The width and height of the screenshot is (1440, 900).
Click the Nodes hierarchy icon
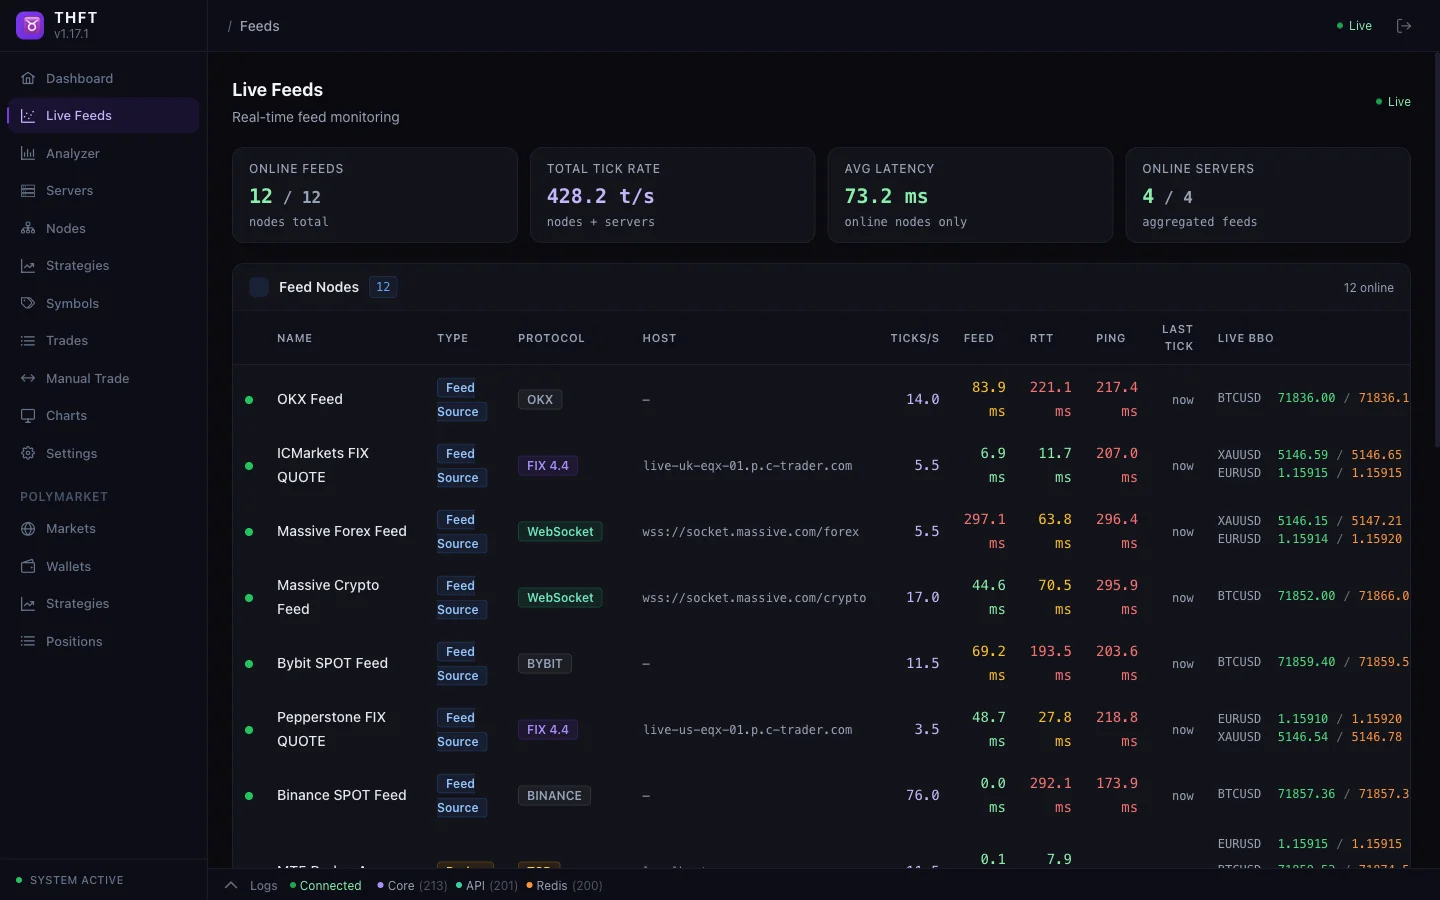[x=28, y=229]
